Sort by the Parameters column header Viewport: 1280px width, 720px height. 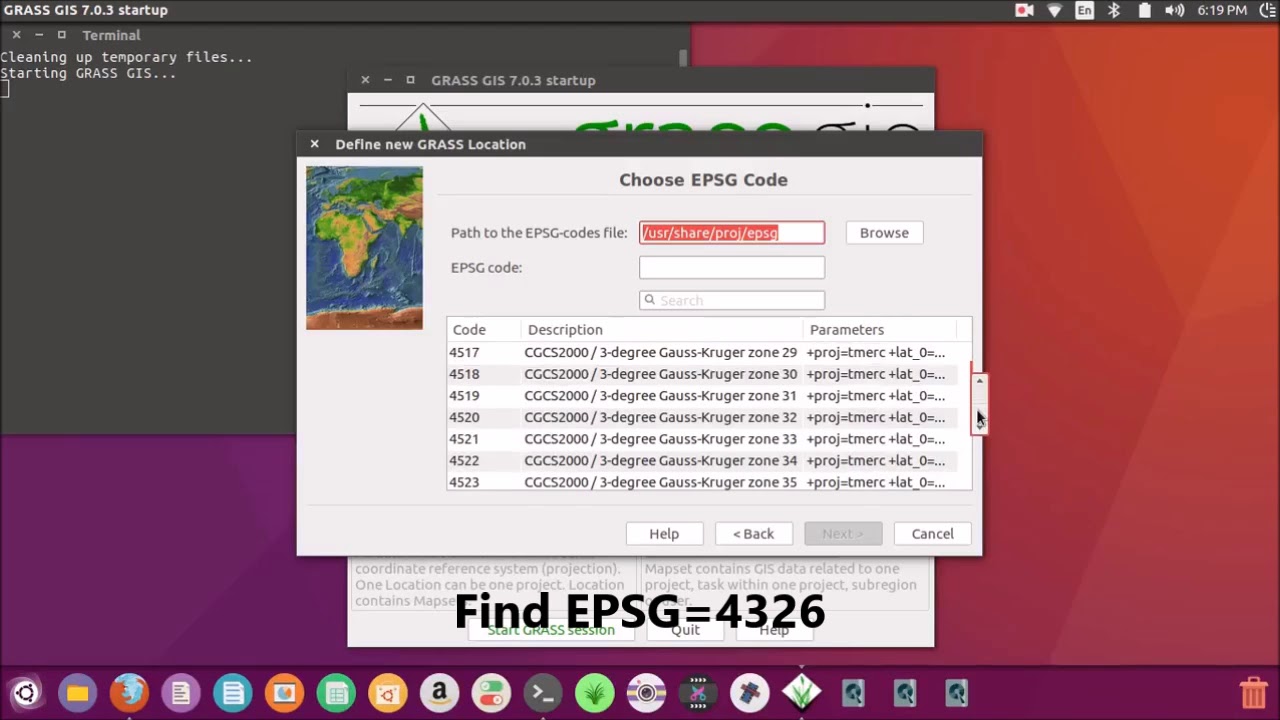[880, 330]
